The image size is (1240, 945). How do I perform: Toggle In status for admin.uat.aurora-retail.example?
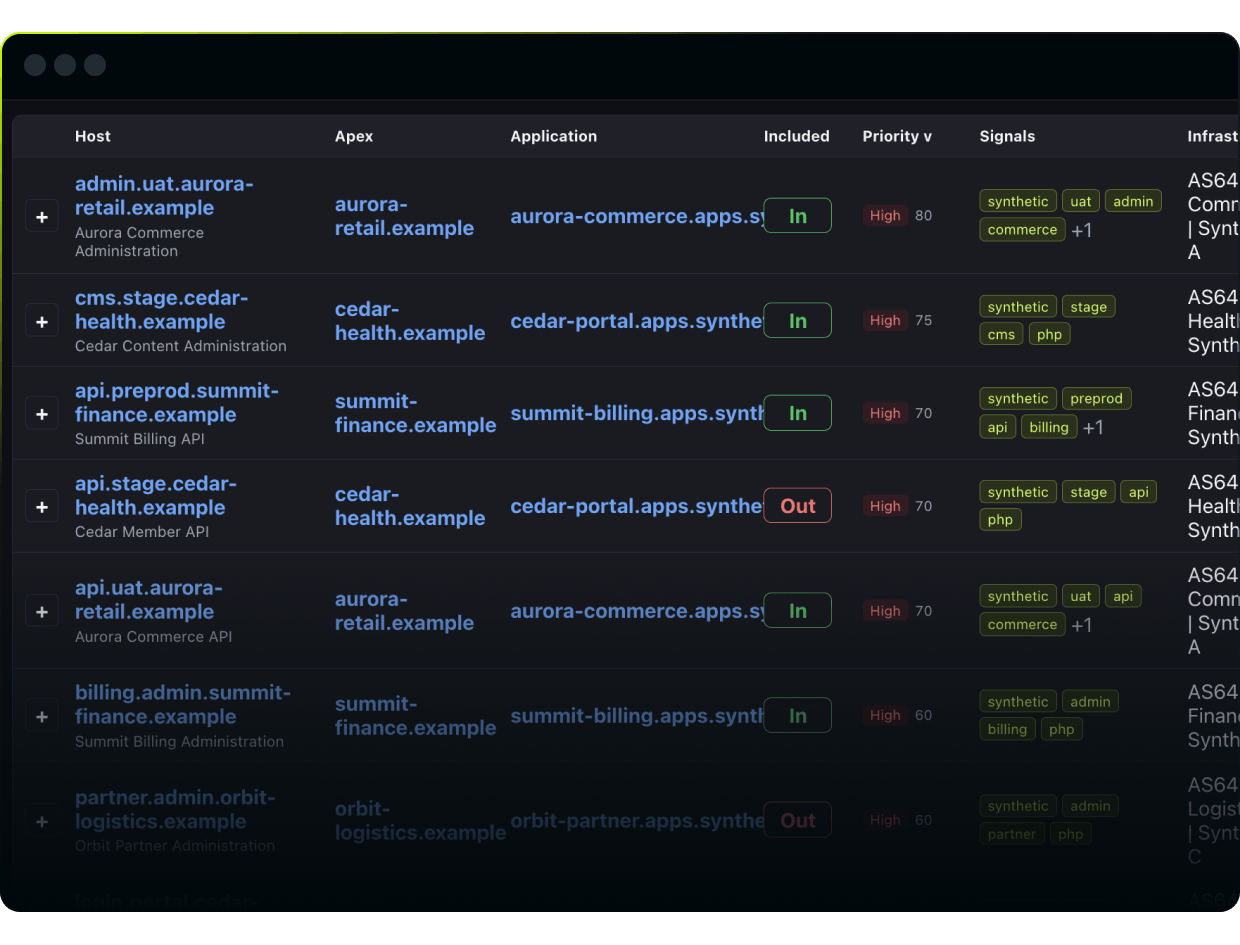pos(797,216)
